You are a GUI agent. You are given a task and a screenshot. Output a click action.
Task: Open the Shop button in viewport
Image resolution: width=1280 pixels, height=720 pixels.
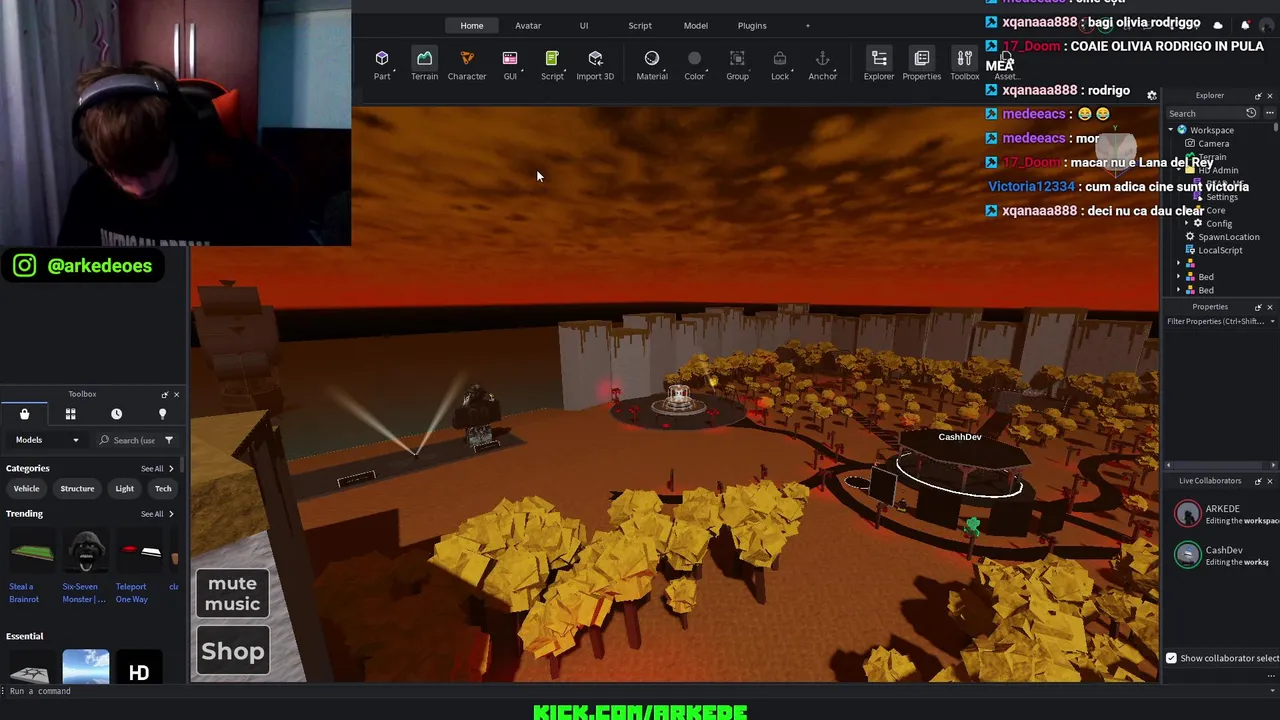(233, 652)
